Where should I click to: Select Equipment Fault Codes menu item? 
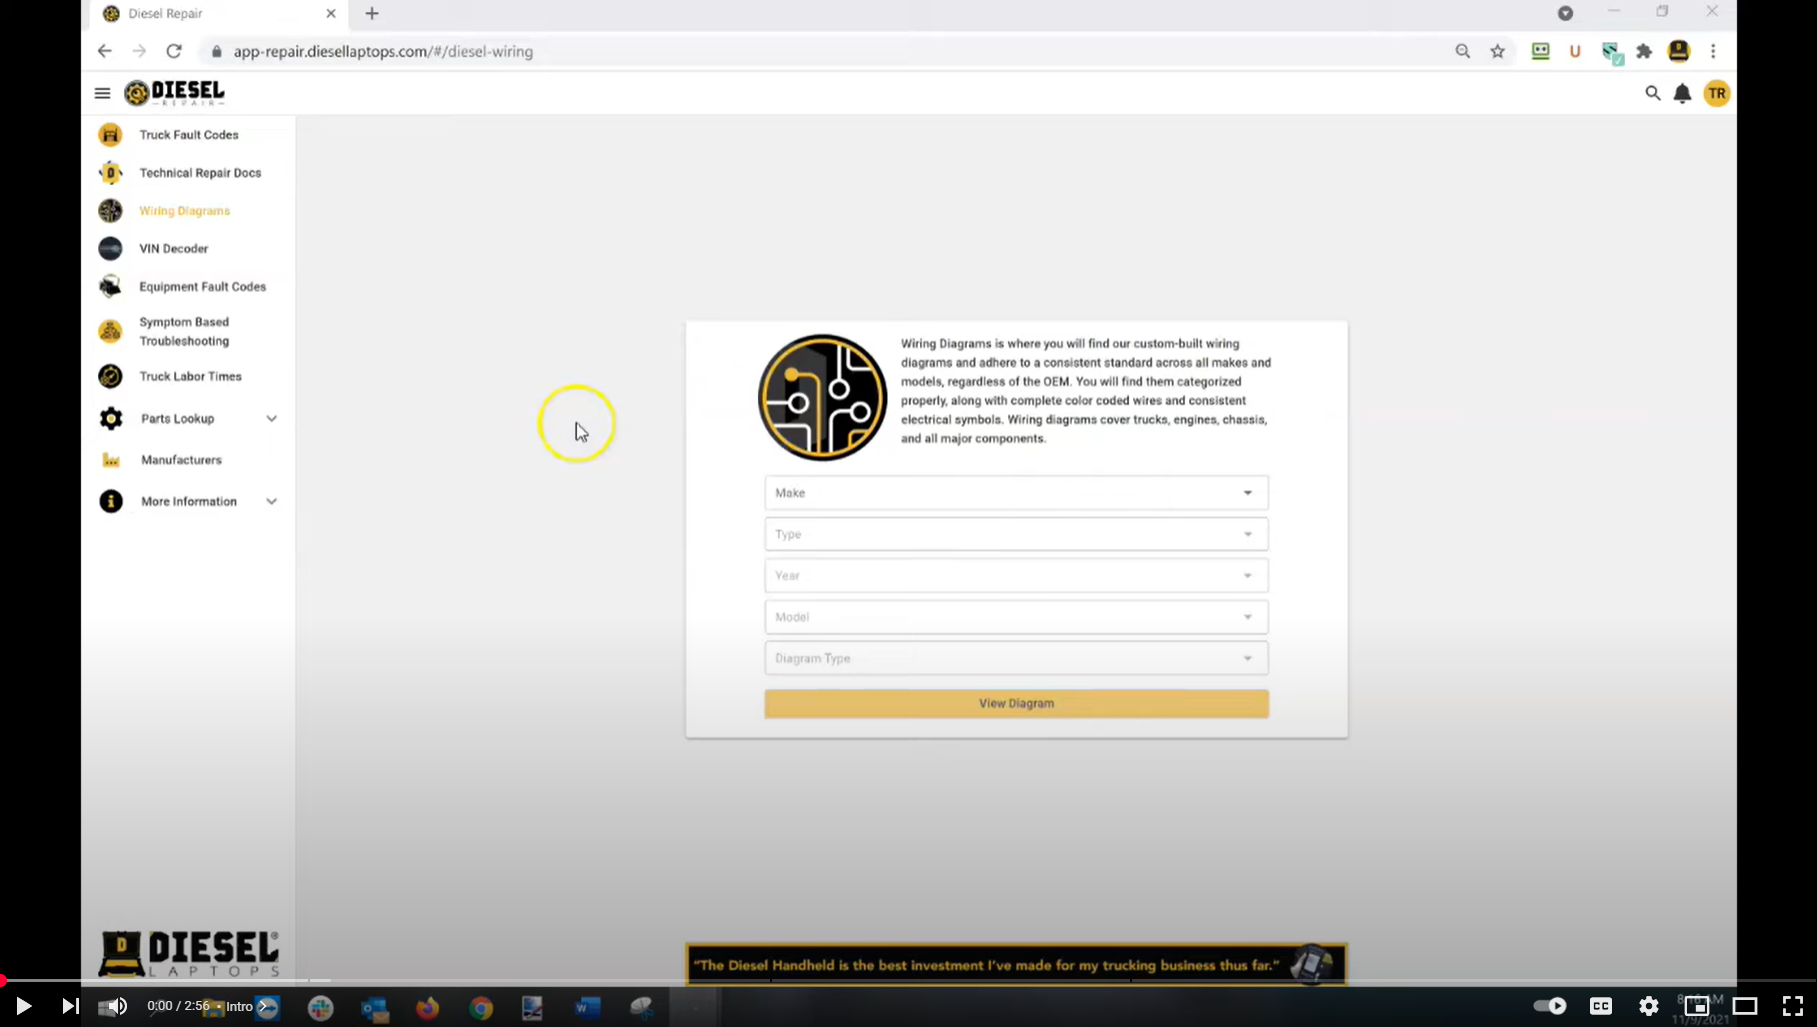(203, 286)
